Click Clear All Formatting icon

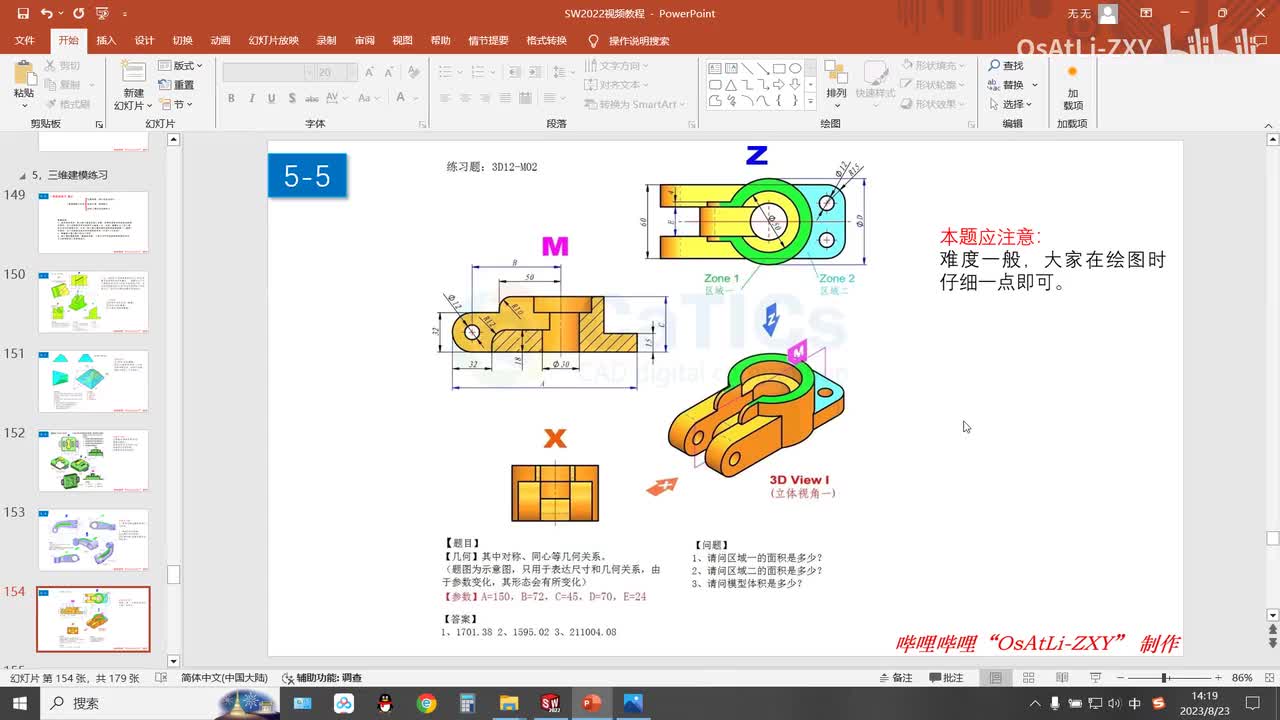click(x=413, y=72)
